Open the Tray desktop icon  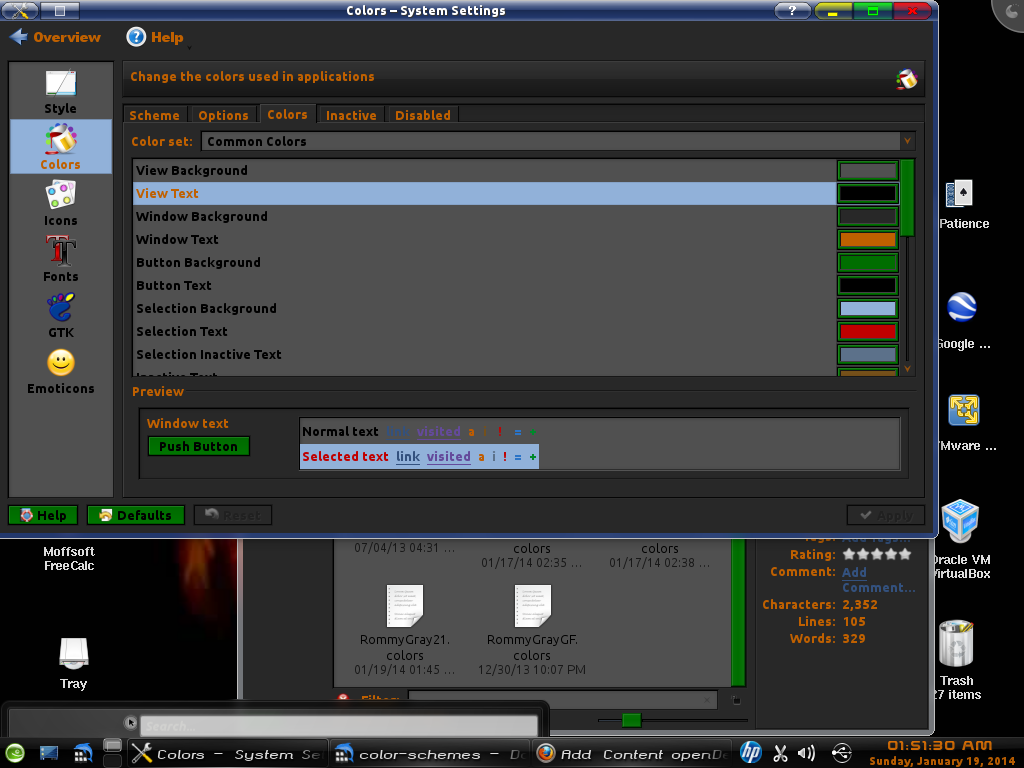(x=73, y=663)
